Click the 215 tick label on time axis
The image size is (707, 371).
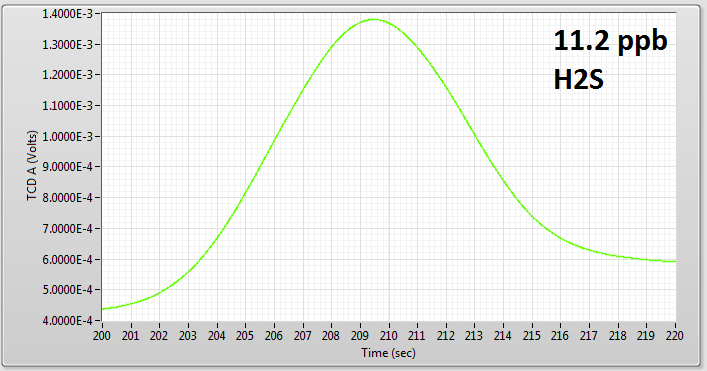[x=532, y=336]
